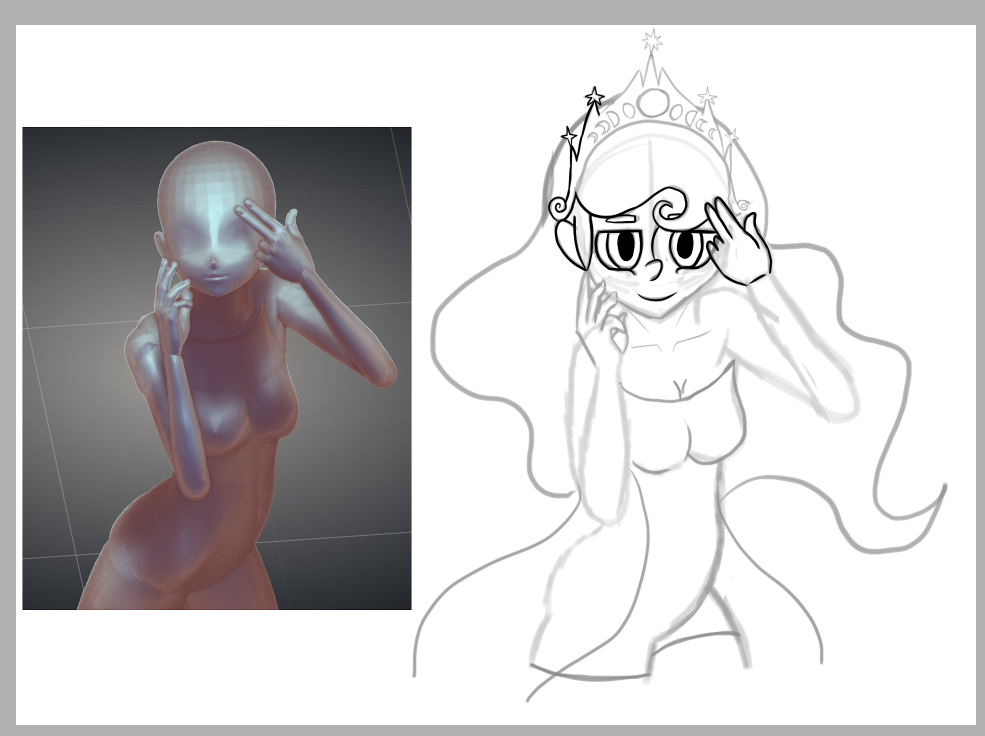The width and height of the screenshot is (985, 736).
Task: Click the sketched character's chest neckline
Action: point(674,385)
